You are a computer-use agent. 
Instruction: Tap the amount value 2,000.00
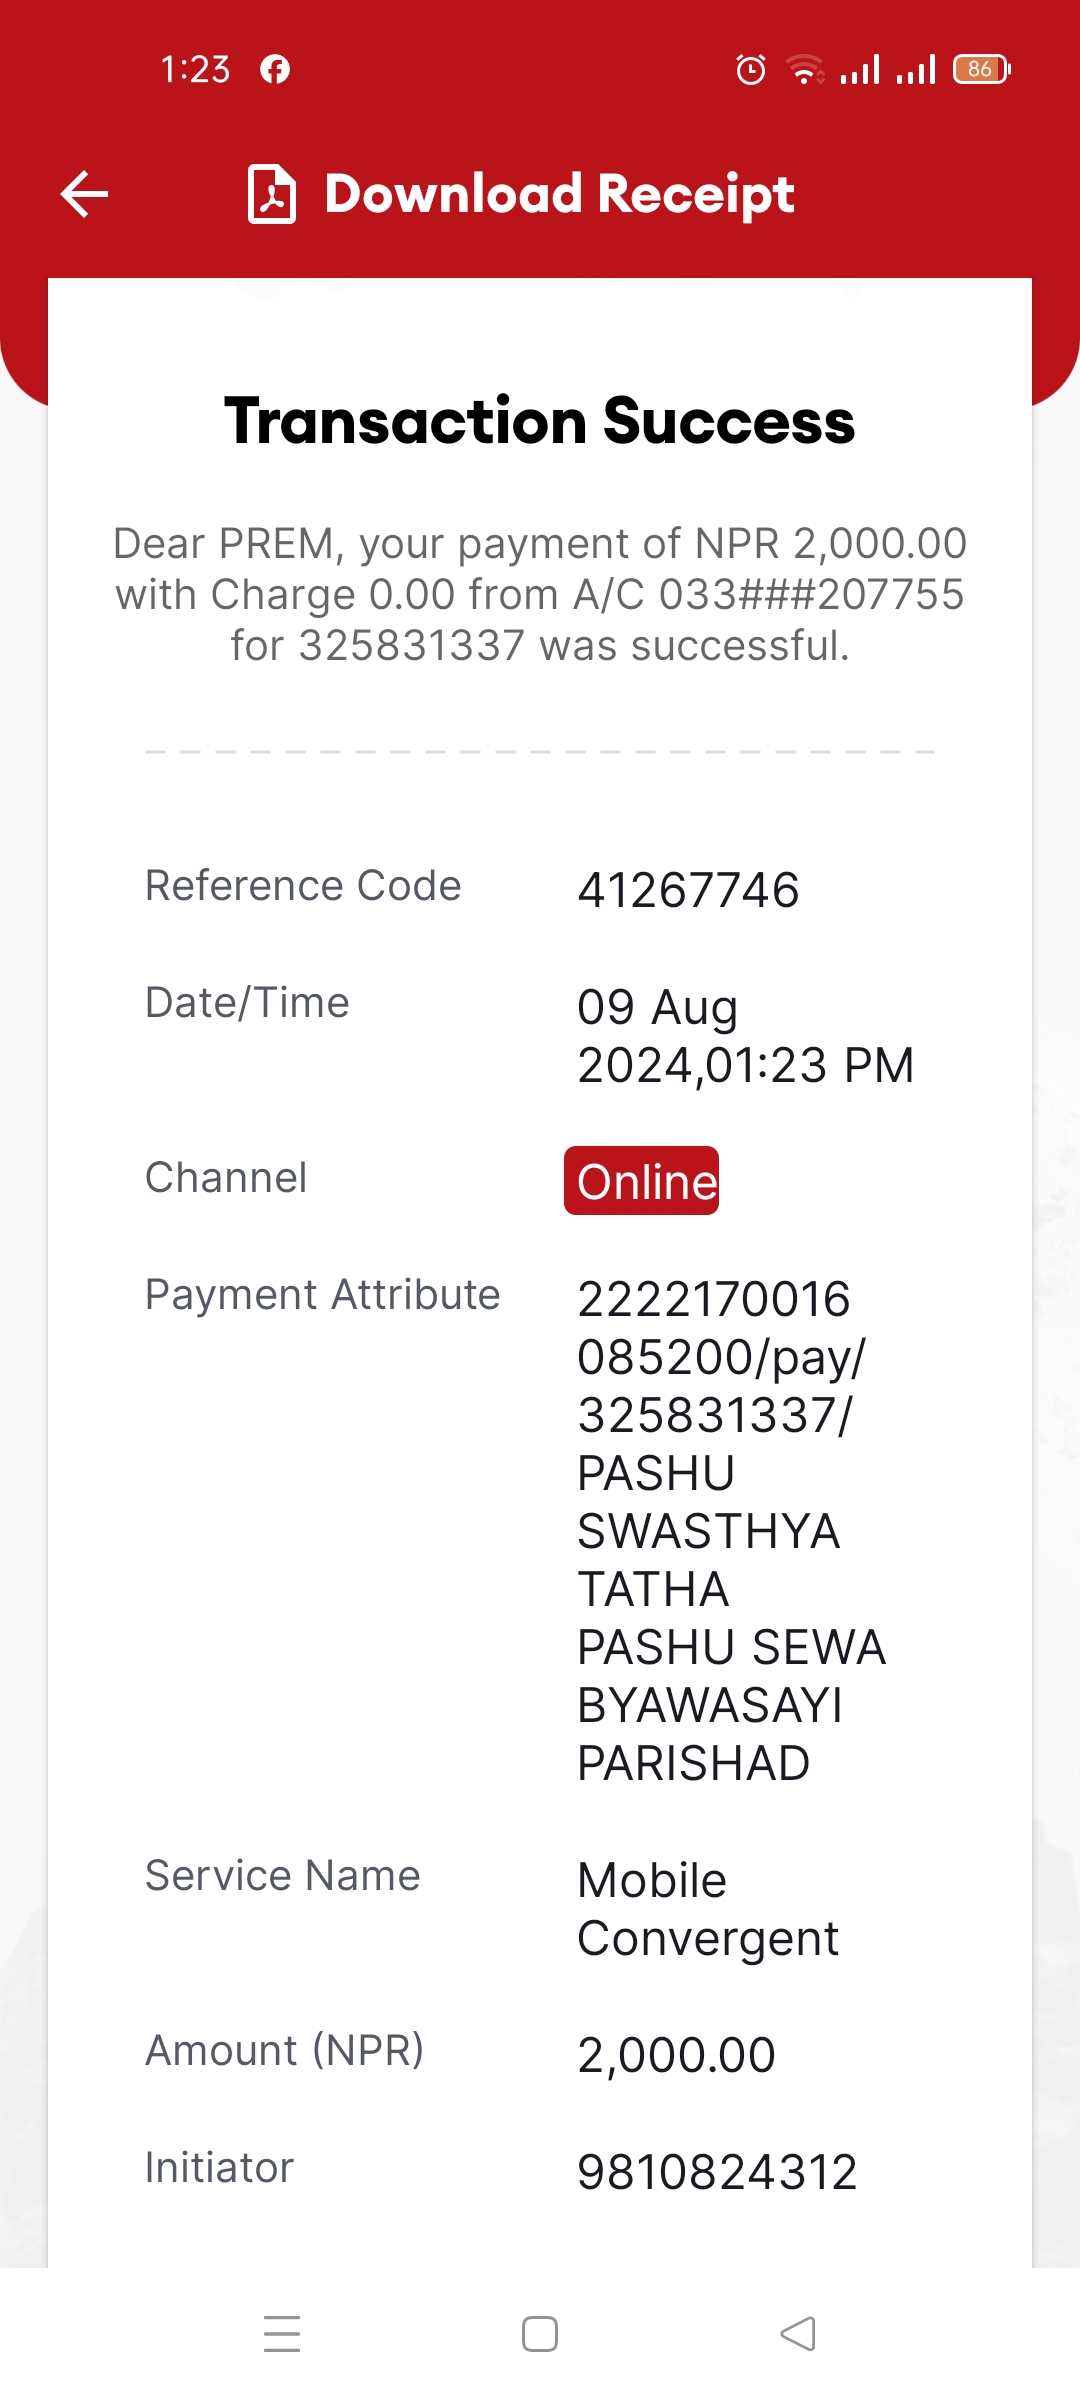(676, 2055)
